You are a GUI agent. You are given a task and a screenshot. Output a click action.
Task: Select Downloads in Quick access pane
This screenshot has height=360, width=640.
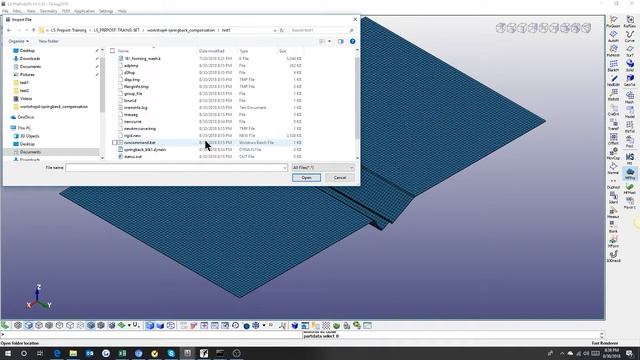[30, 58]
